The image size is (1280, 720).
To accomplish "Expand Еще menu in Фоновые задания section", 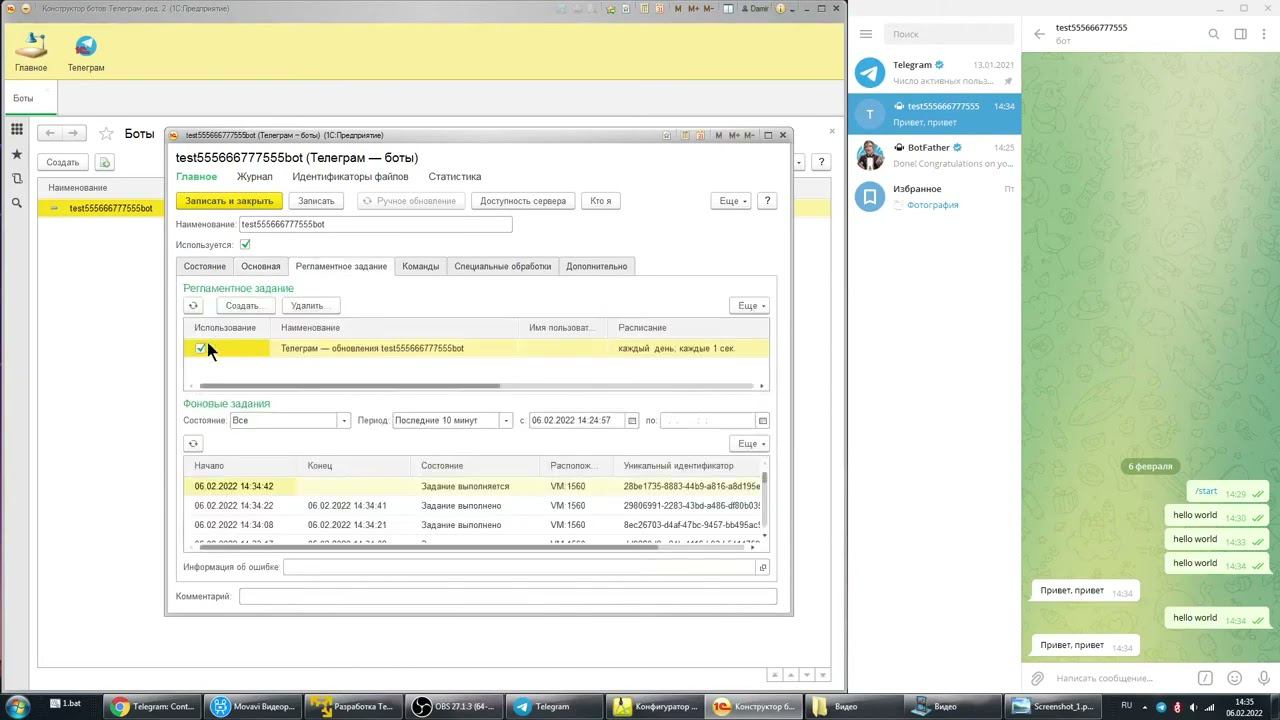I will tap(751, 444).
